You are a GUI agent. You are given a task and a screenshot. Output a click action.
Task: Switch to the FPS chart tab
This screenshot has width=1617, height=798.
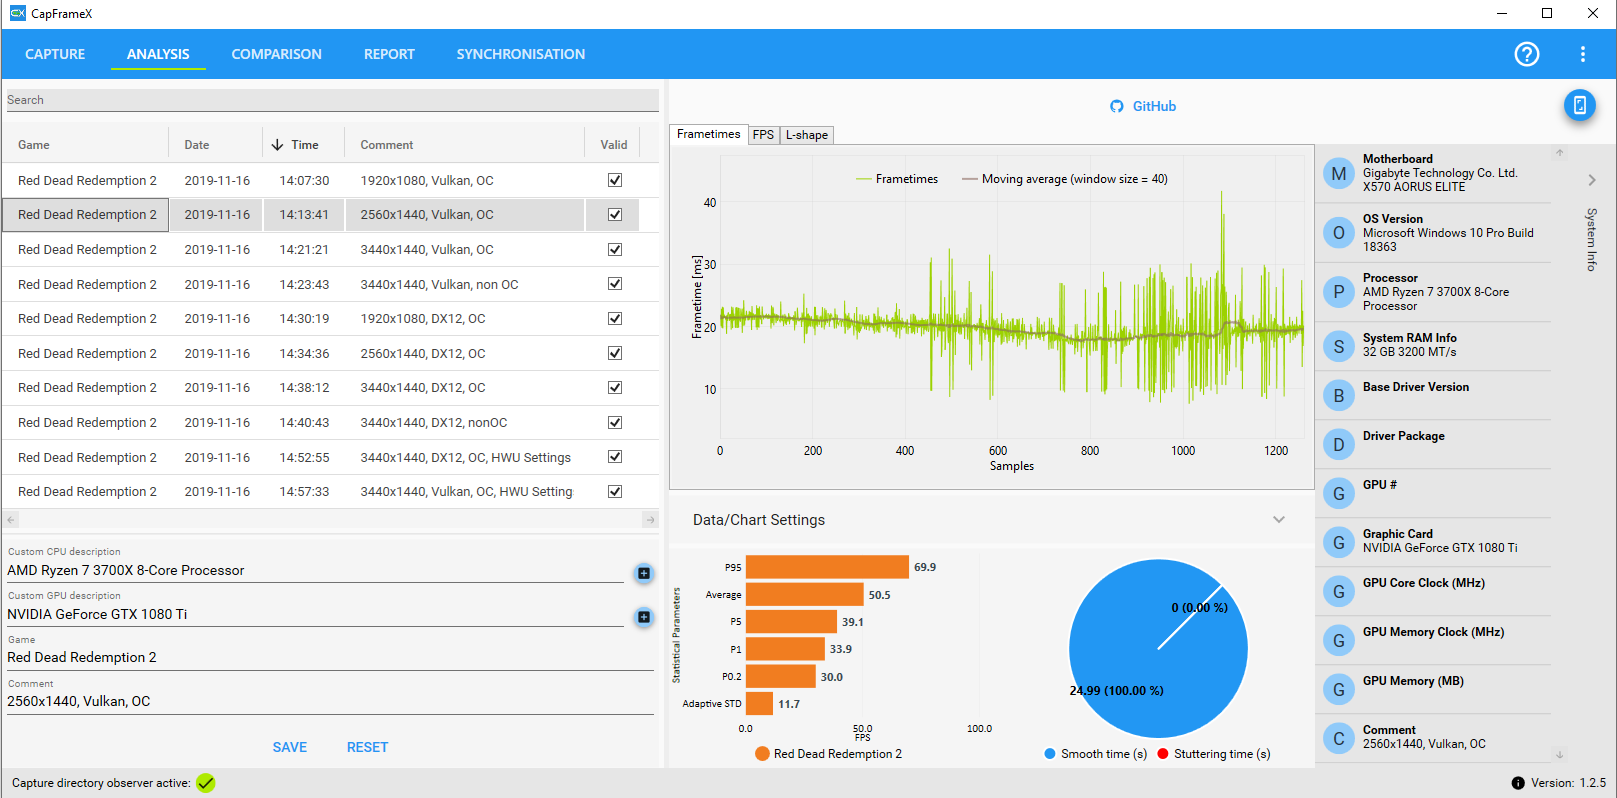click(x=764, y=135)
